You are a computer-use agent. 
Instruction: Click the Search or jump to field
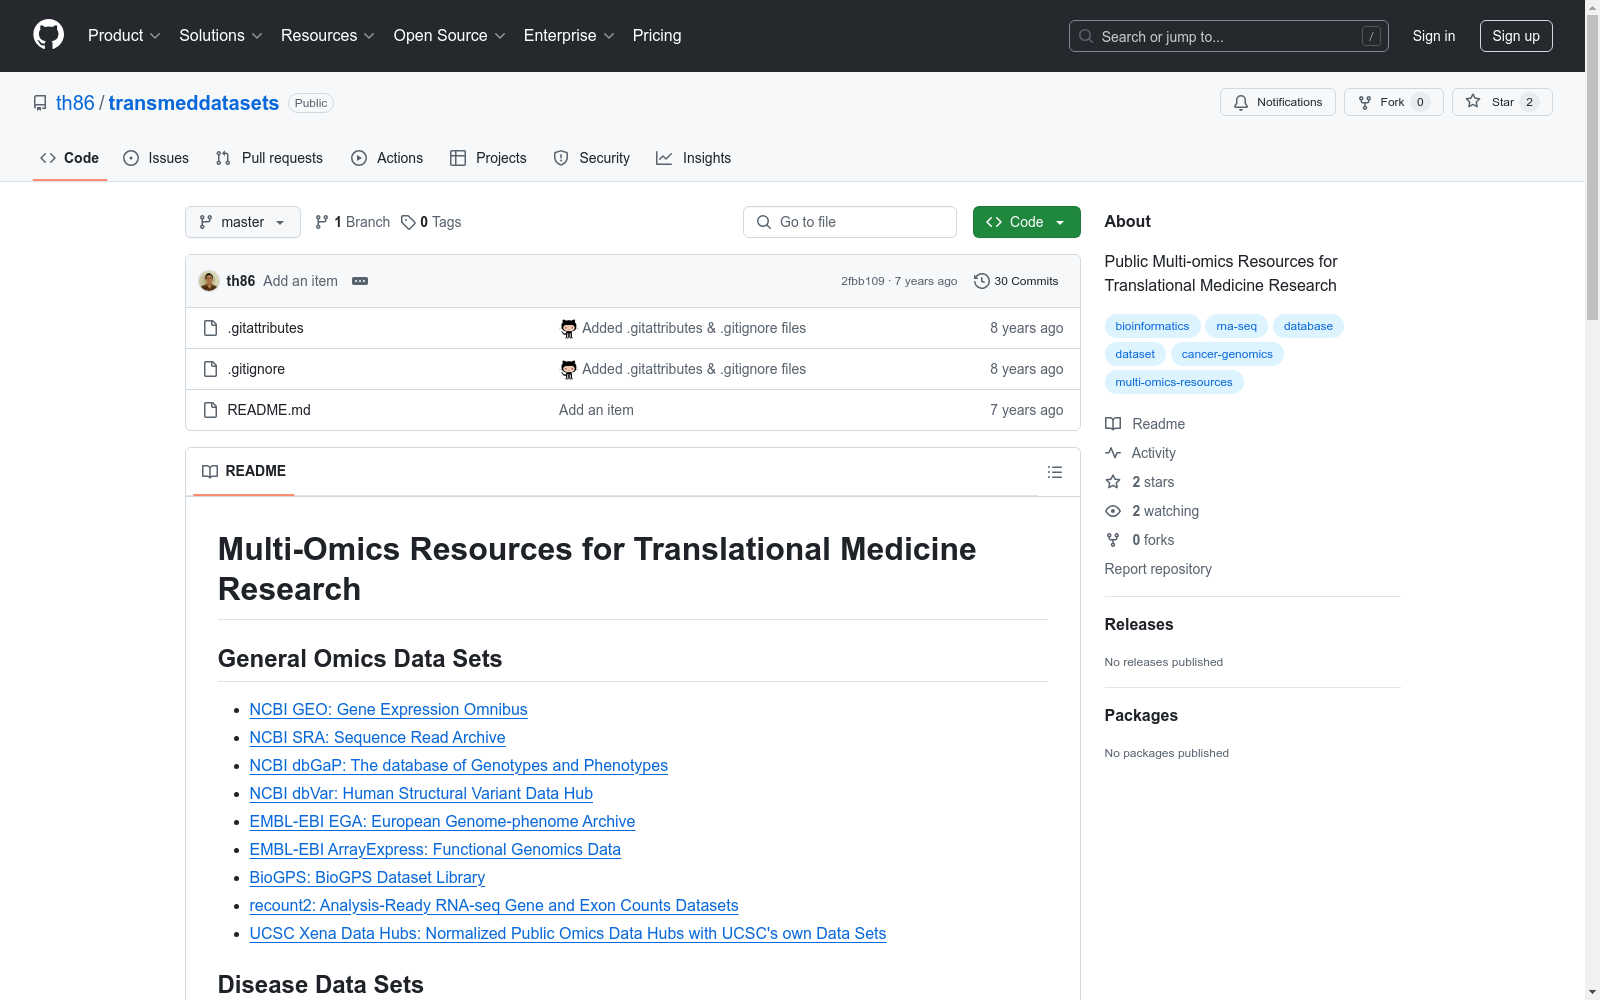[1229, 36]
